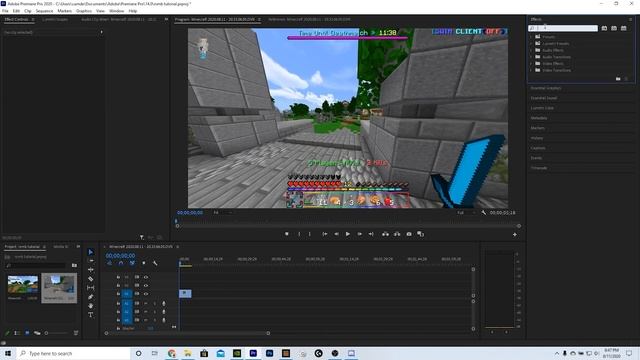This screenshot has height=360, width=640.
Task: Toggle Linked Selection in timeline
Action: point(132,263)
